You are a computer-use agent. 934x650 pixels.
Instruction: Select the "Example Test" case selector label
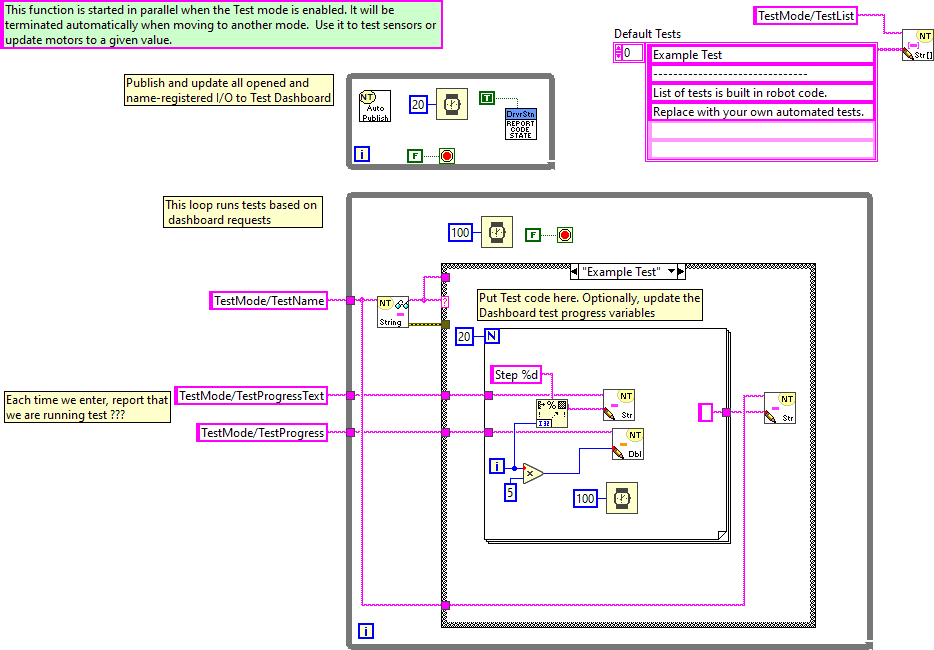pos(621,271)
